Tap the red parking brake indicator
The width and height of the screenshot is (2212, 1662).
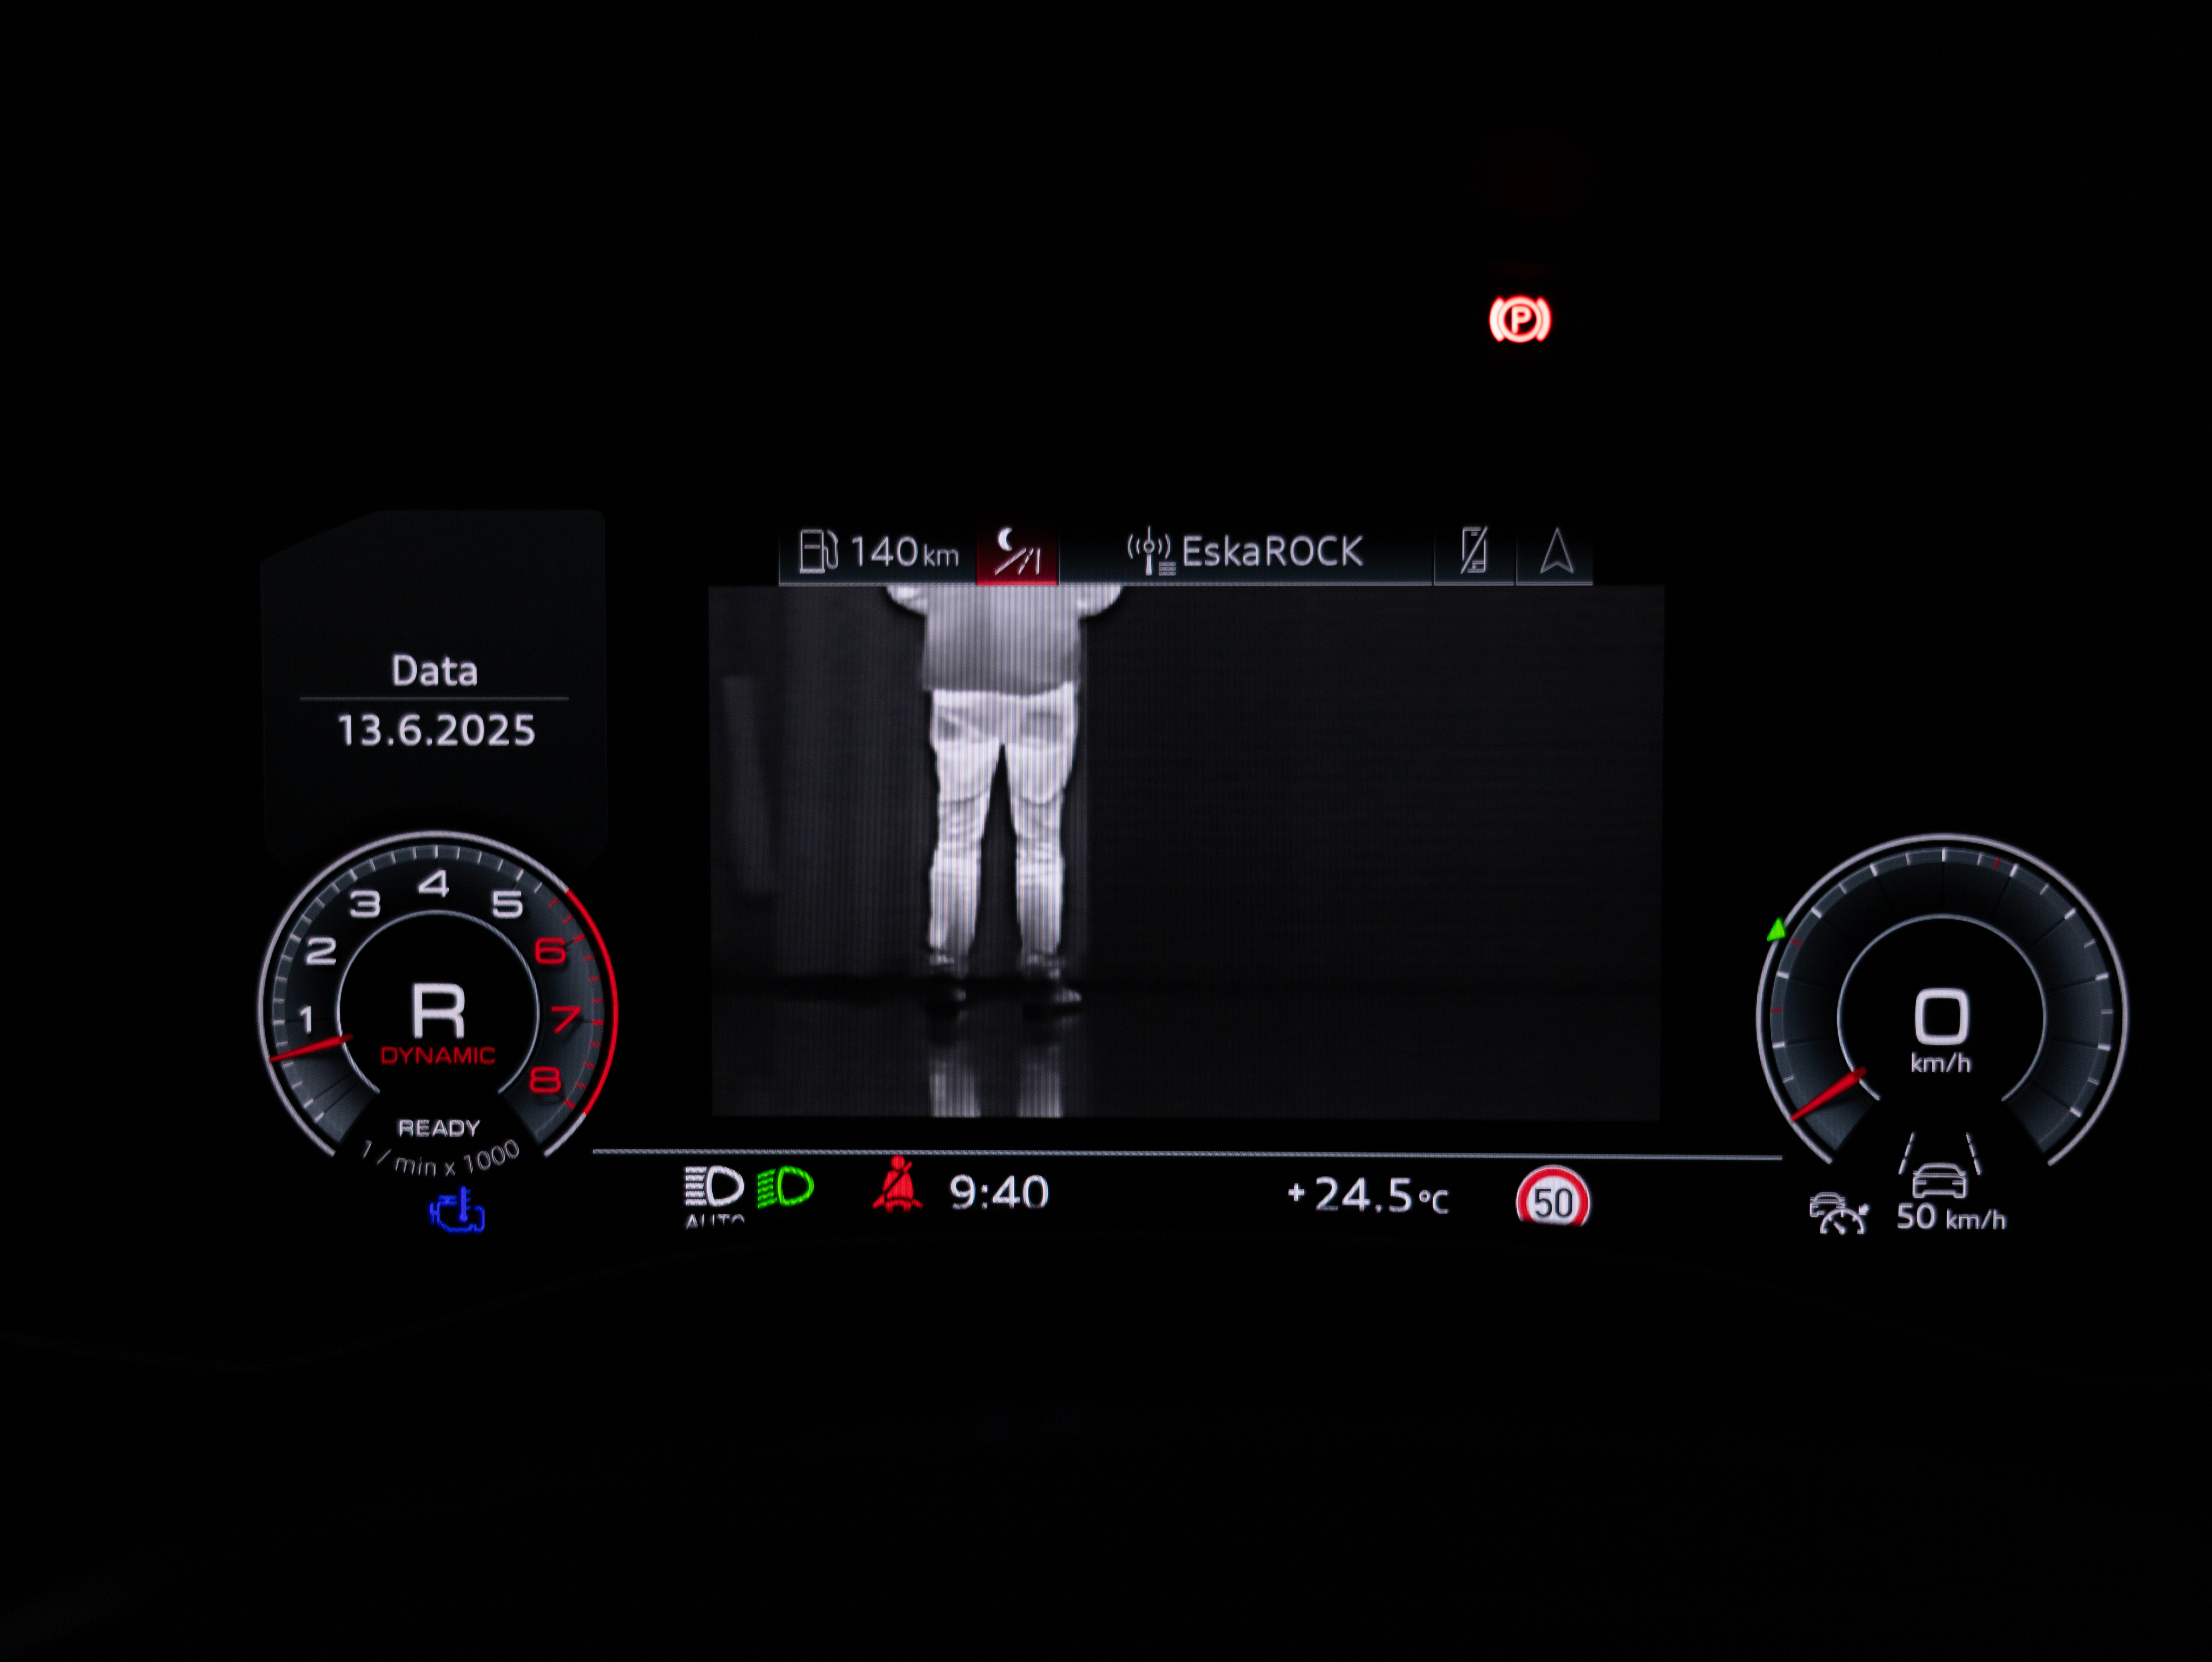click(1519, 320)
